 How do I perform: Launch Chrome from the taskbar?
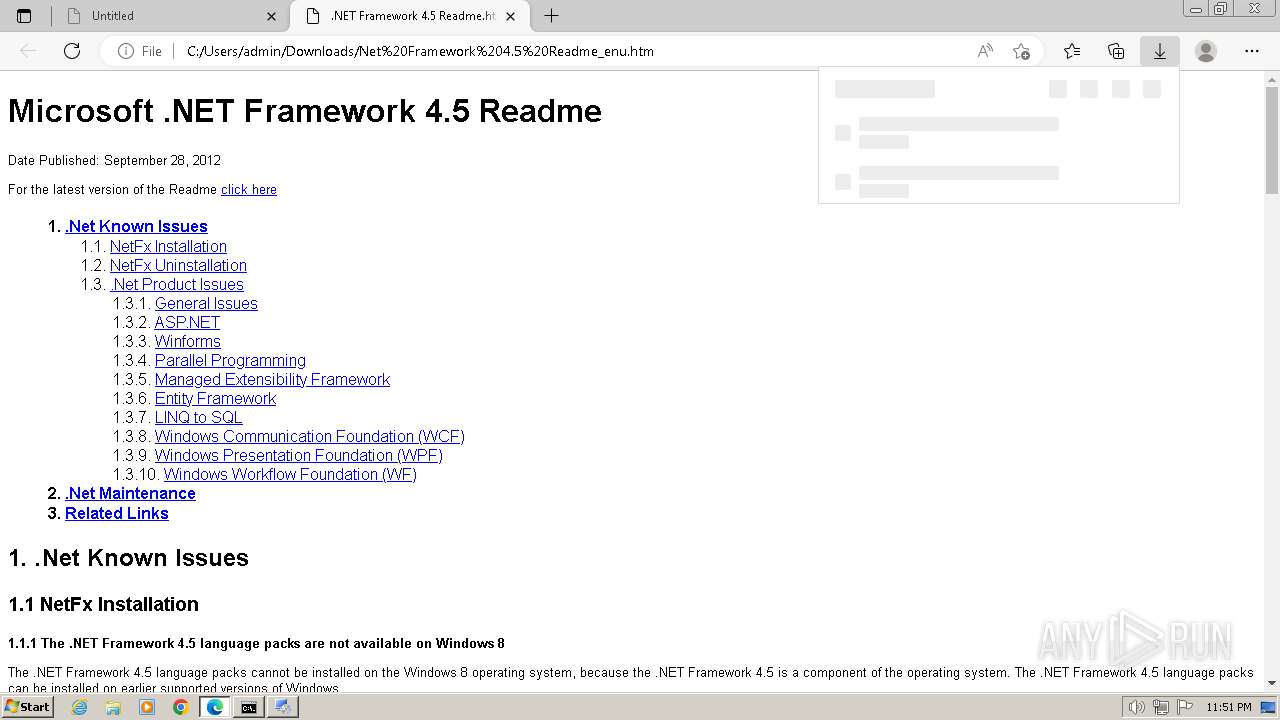181,707
